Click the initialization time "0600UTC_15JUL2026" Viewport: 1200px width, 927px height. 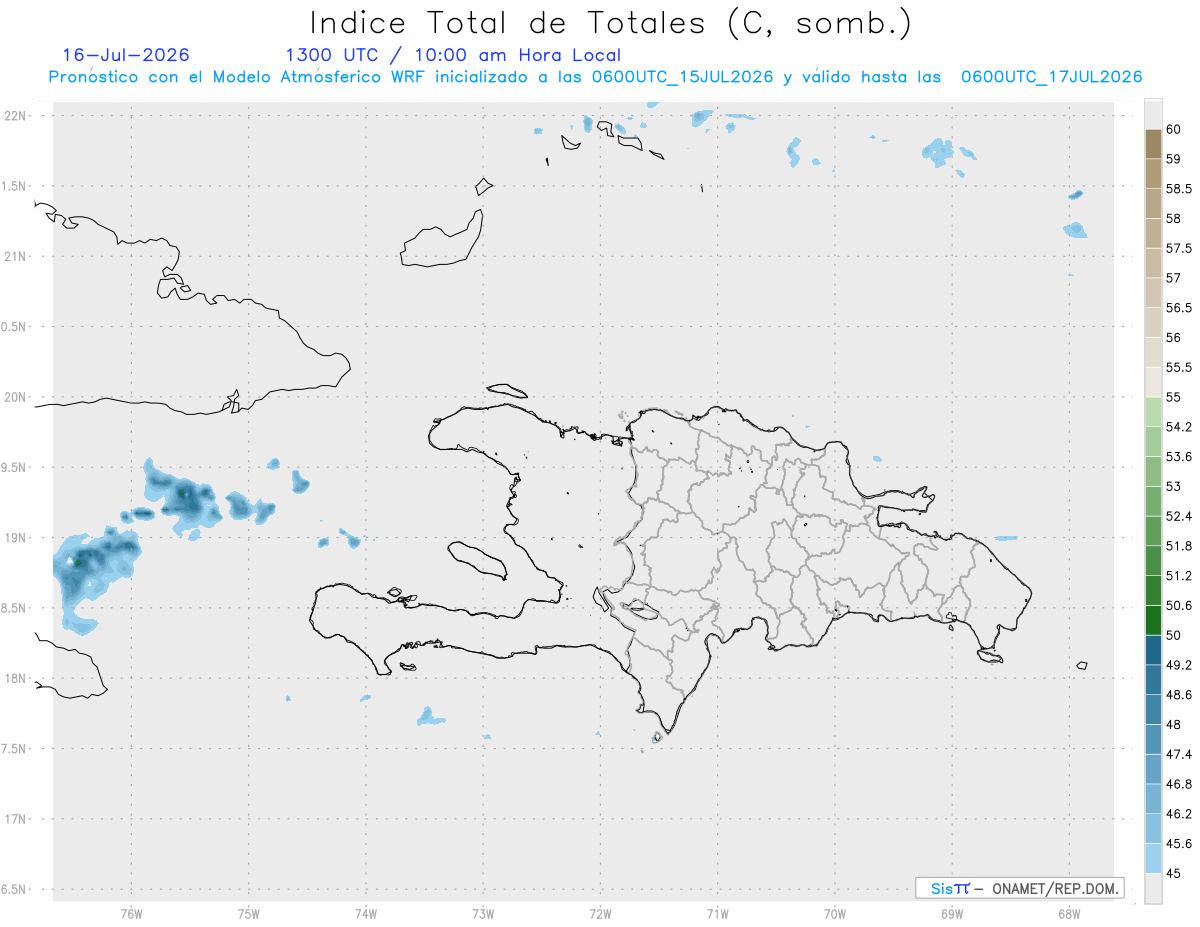click(682, 77)
